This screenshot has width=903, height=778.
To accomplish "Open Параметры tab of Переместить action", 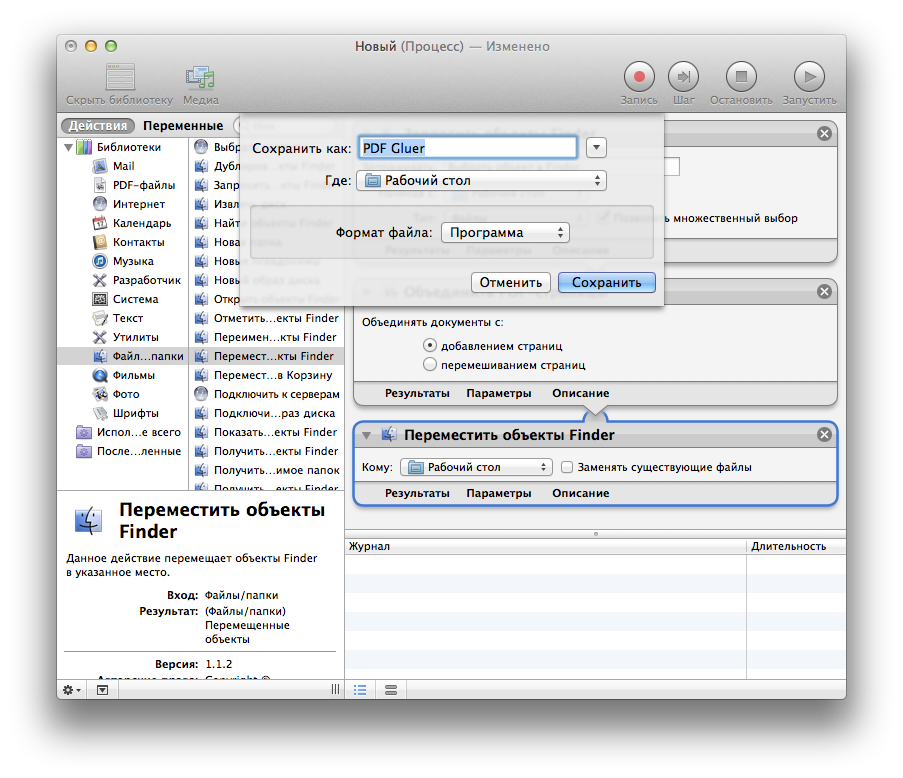I will (498, 493).
